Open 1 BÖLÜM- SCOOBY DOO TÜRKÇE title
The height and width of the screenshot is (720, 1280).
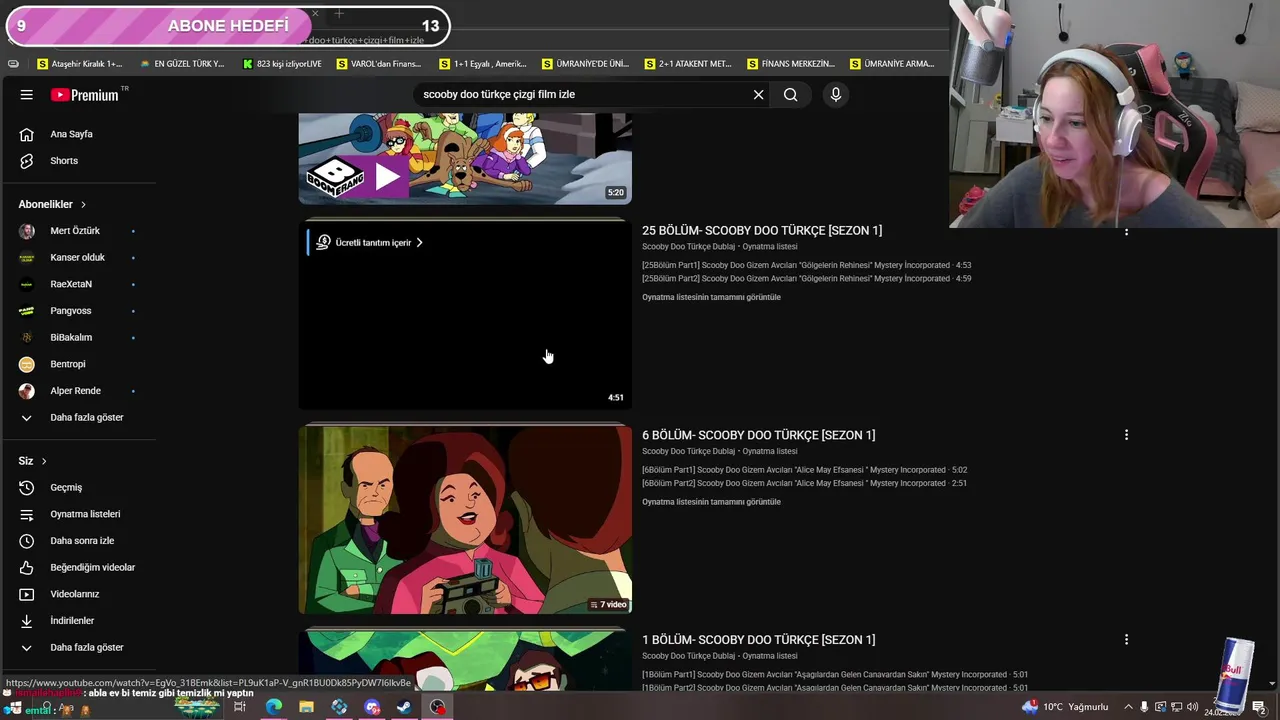click(758, 640)
